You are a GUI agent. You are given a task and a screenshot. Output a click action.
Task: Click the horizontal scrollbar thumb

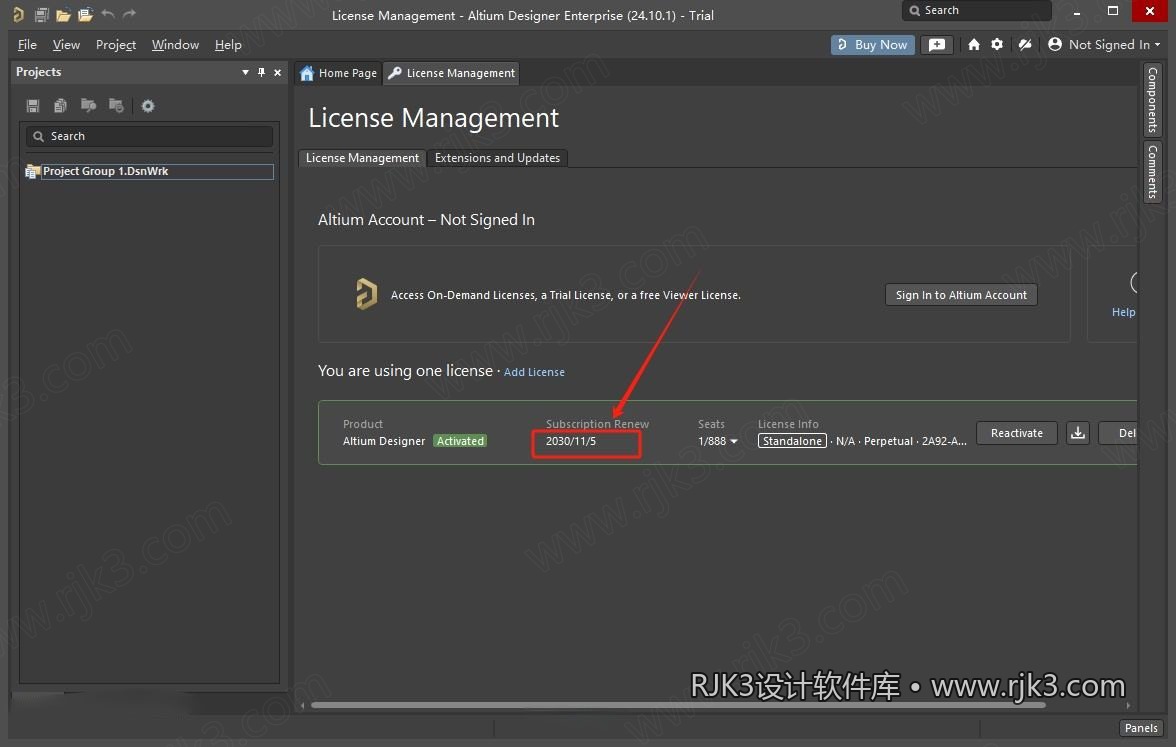(x=678, y=705)
